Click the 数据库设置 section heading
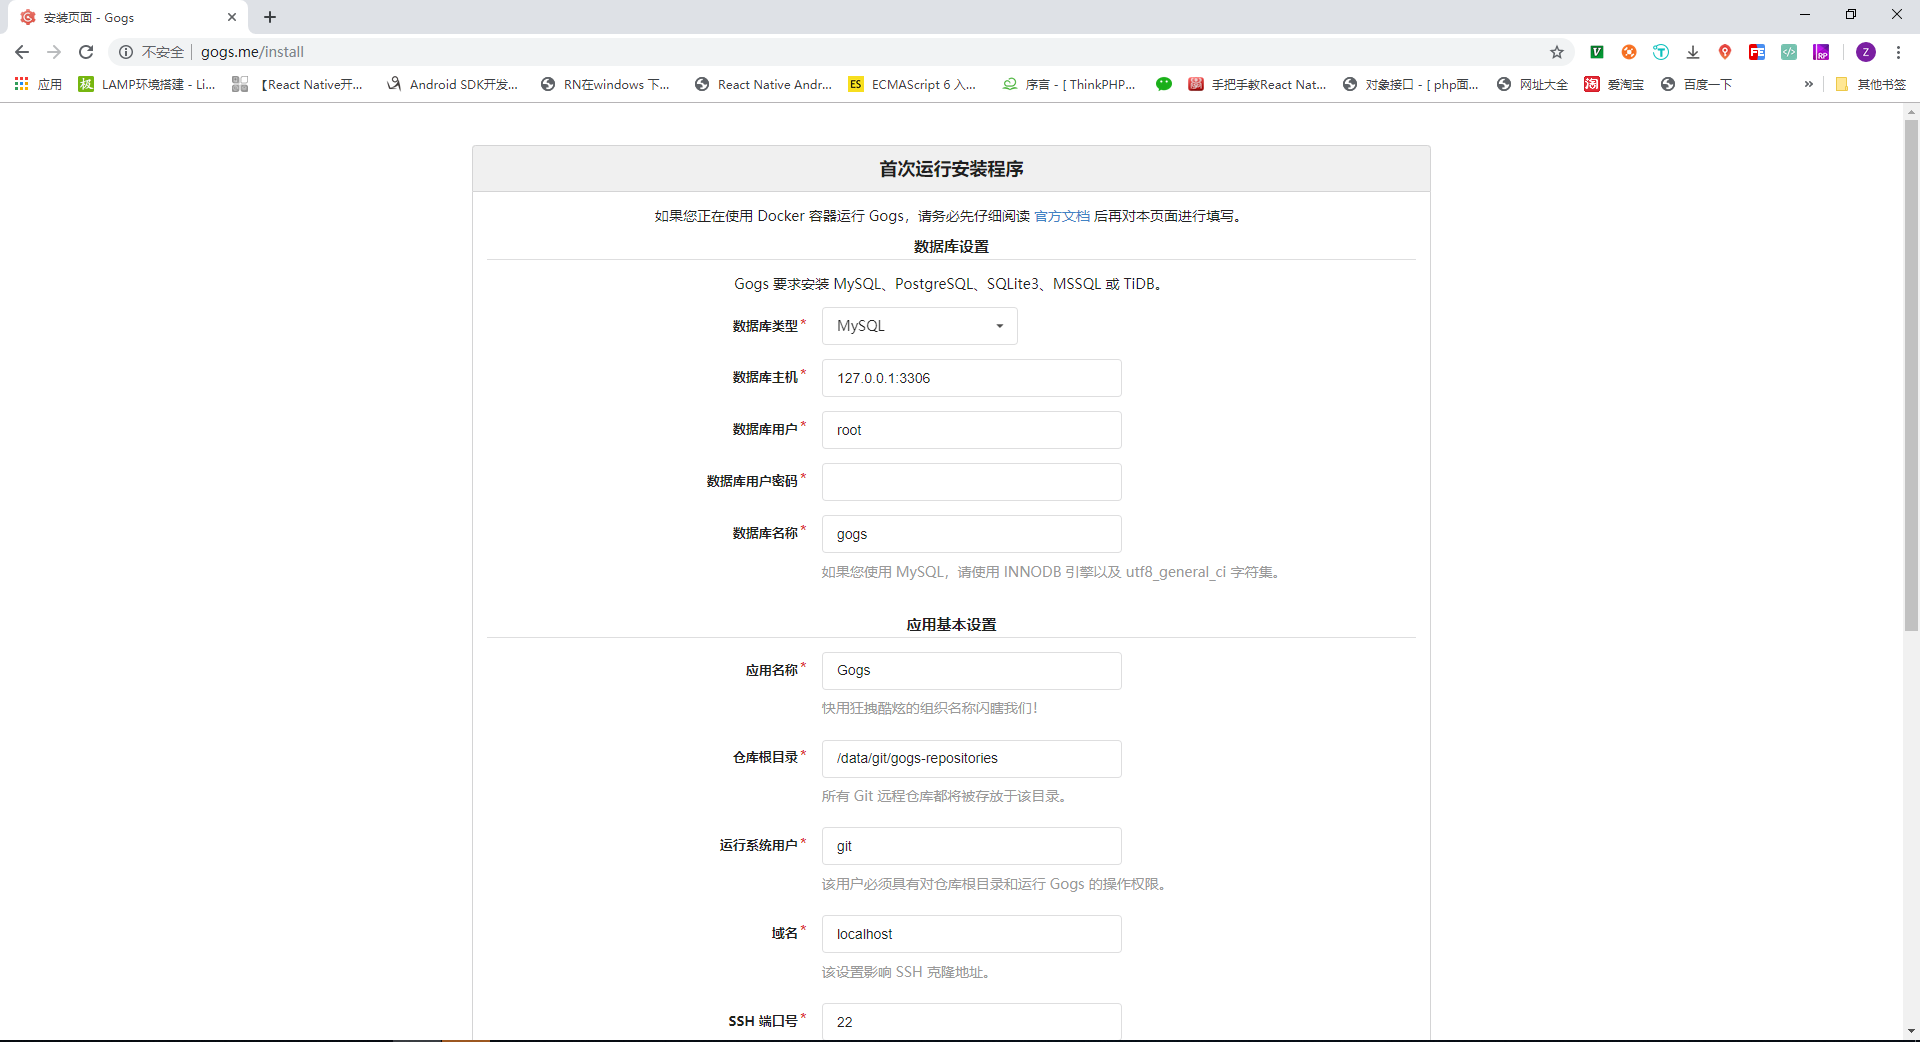1920x1042 pixels. click(951, 246)
